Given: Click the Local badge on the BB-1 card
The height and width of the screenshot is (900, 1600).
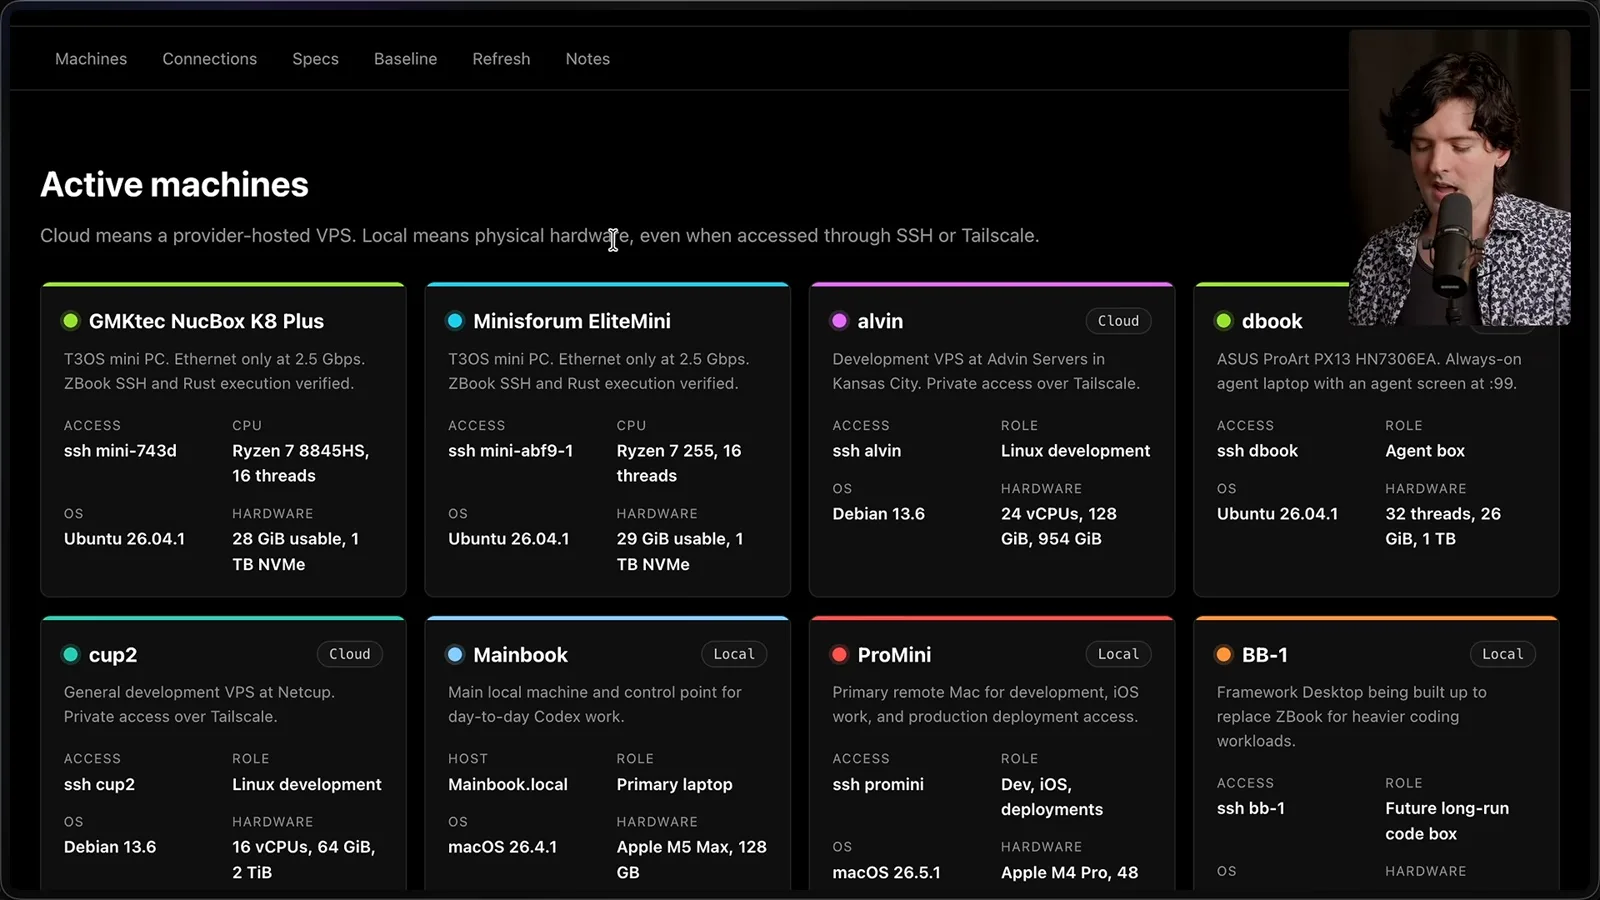Looking at the screenshot, I should tap(1503, 654).
